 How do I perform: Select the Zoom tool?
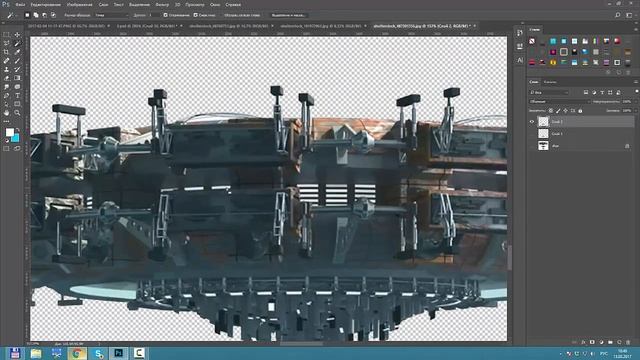[x=17, y=113]
